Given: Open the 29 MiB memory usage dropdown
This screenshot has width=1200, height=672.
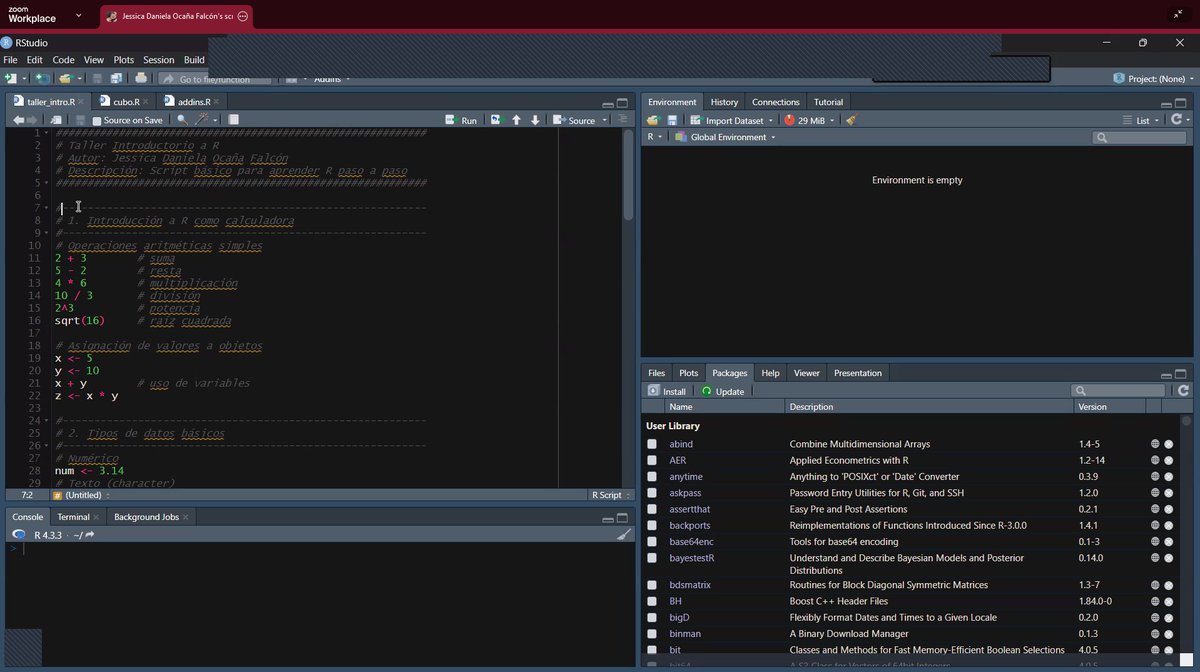Looking at the screenshot, I should pos(809,120).
